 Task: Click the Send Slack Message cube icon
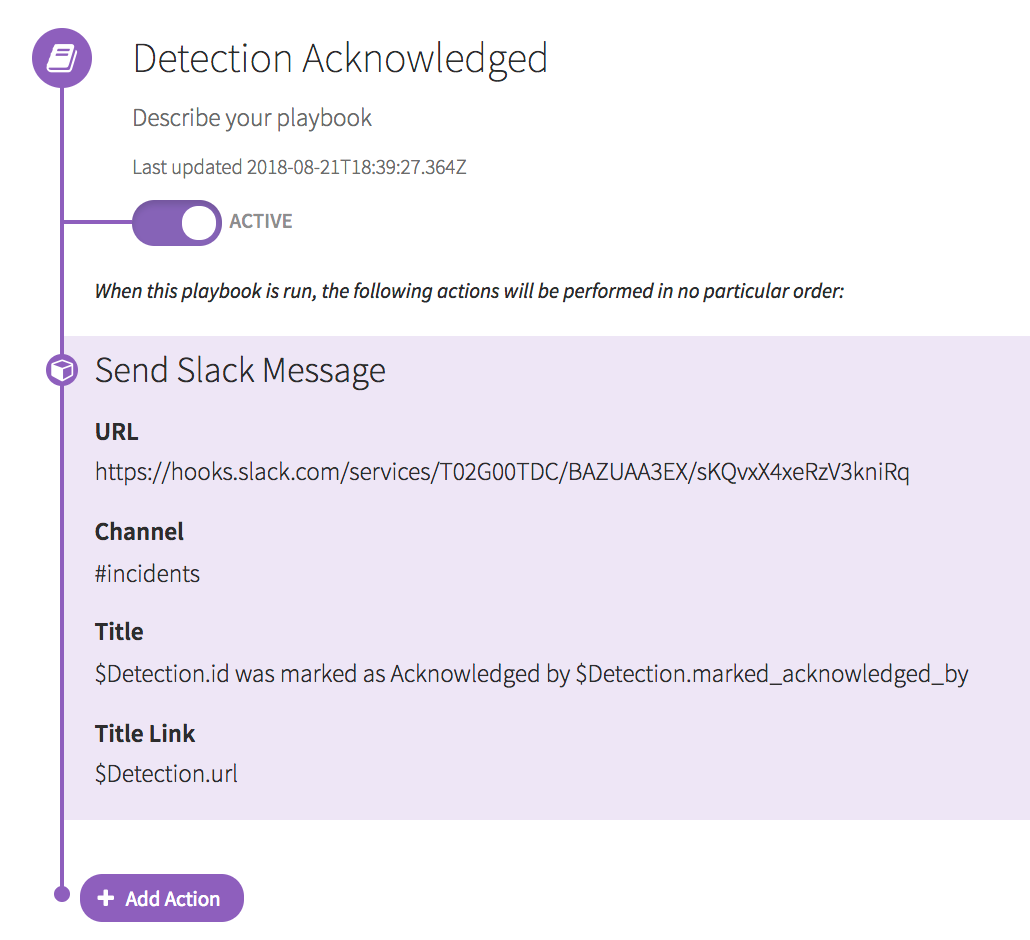click(x=62, y=371)
